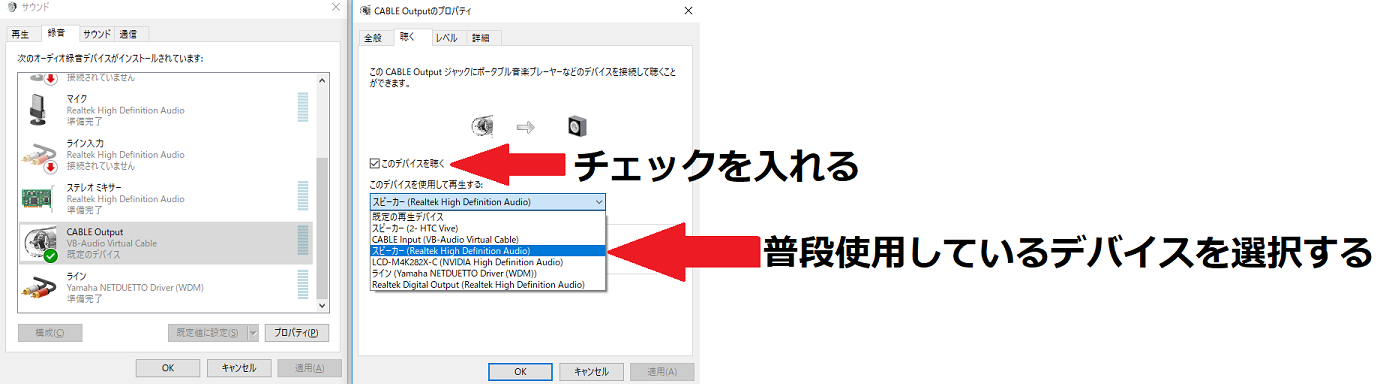Click the 構成(C) button
Image resolution: width=1380 pixels, height=384 pixels.
(50, 332)
